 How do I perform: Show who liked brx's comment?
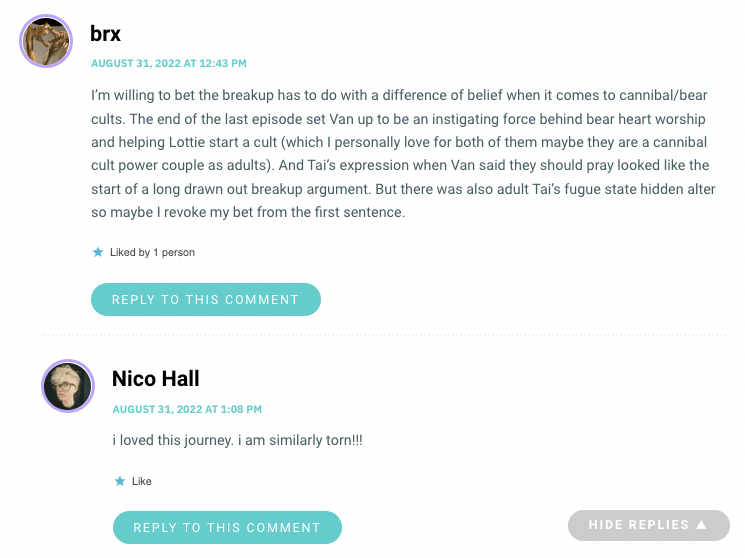click(x=152, y=252)
